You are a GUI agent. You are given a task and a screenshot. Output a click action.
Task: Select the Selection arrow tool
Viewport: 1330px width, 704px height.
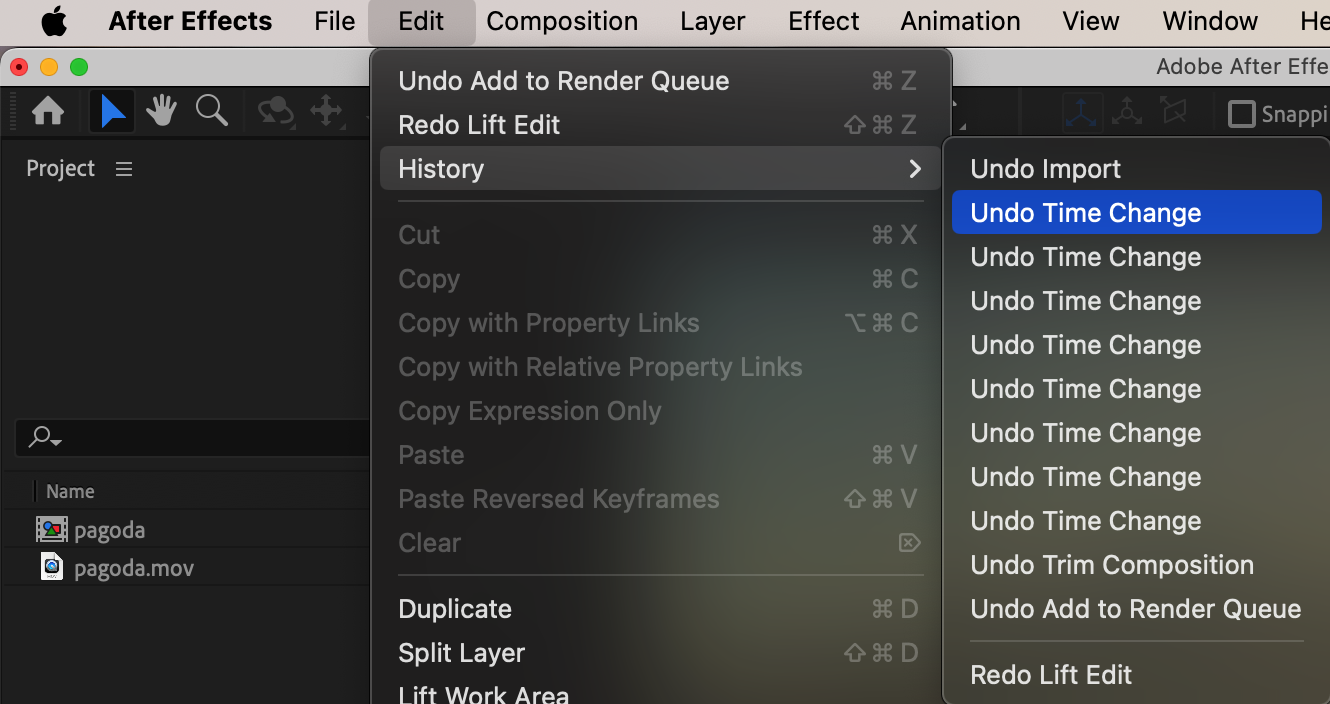point(112,112)
